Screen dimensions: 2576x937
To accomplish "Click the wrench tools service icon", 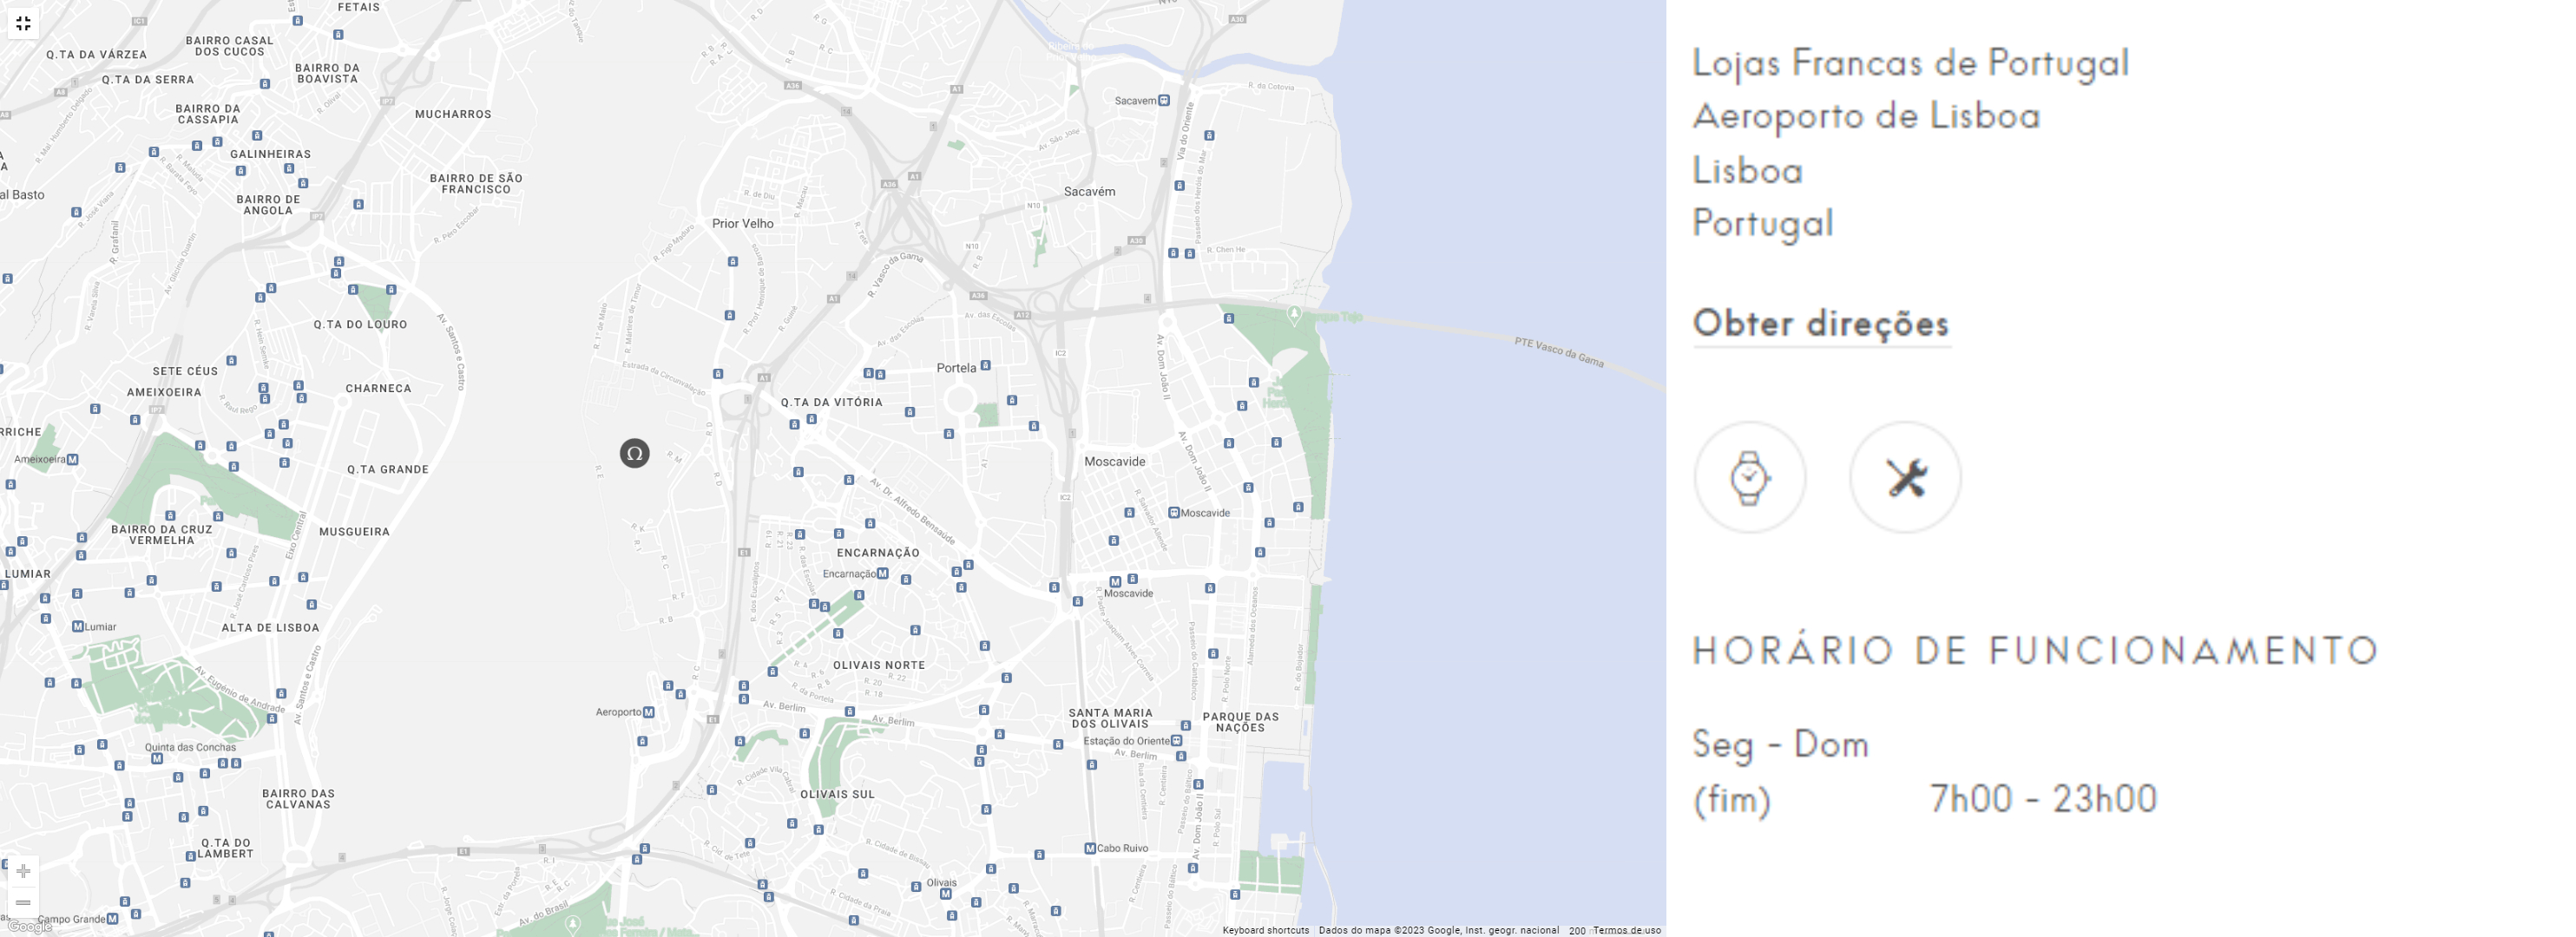I will [1905, 477].
